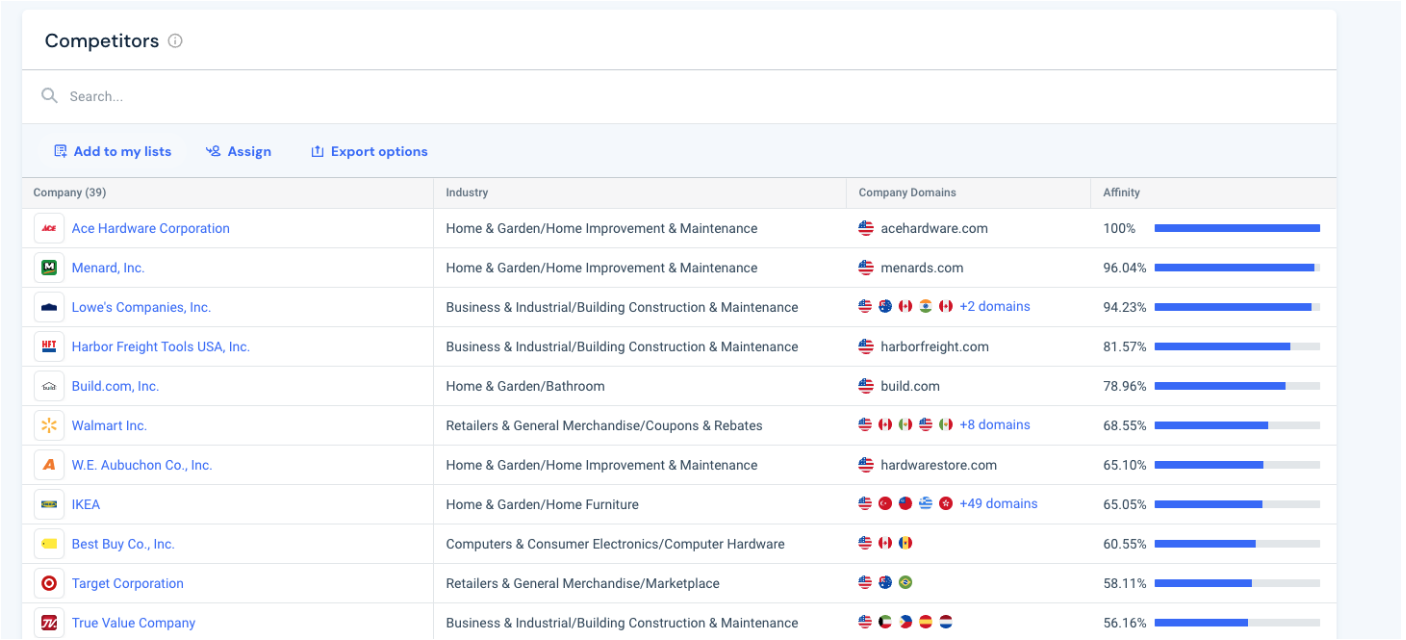1406x640 pixels.
Task: Click the IKEA logo icon
Action: point(49,505)
